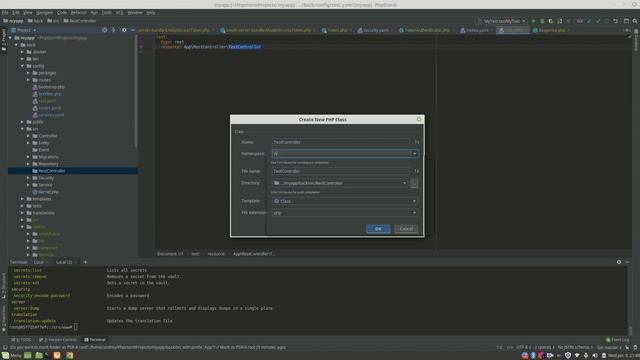Open the File menu

pyautogui.click(x=5, y=13)
